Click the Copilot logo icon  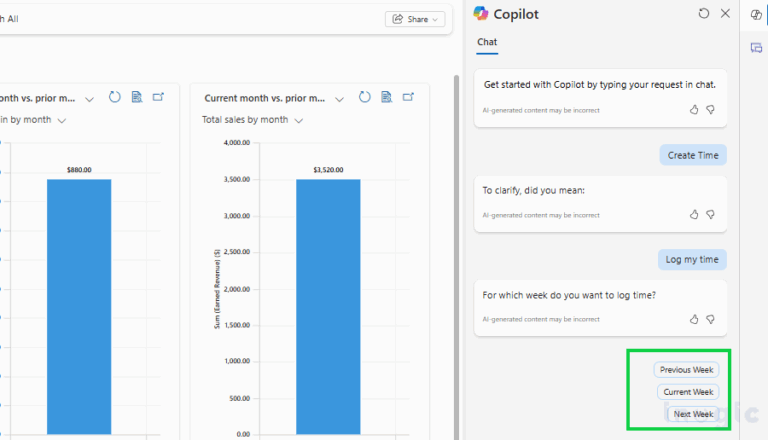(481, 14)
